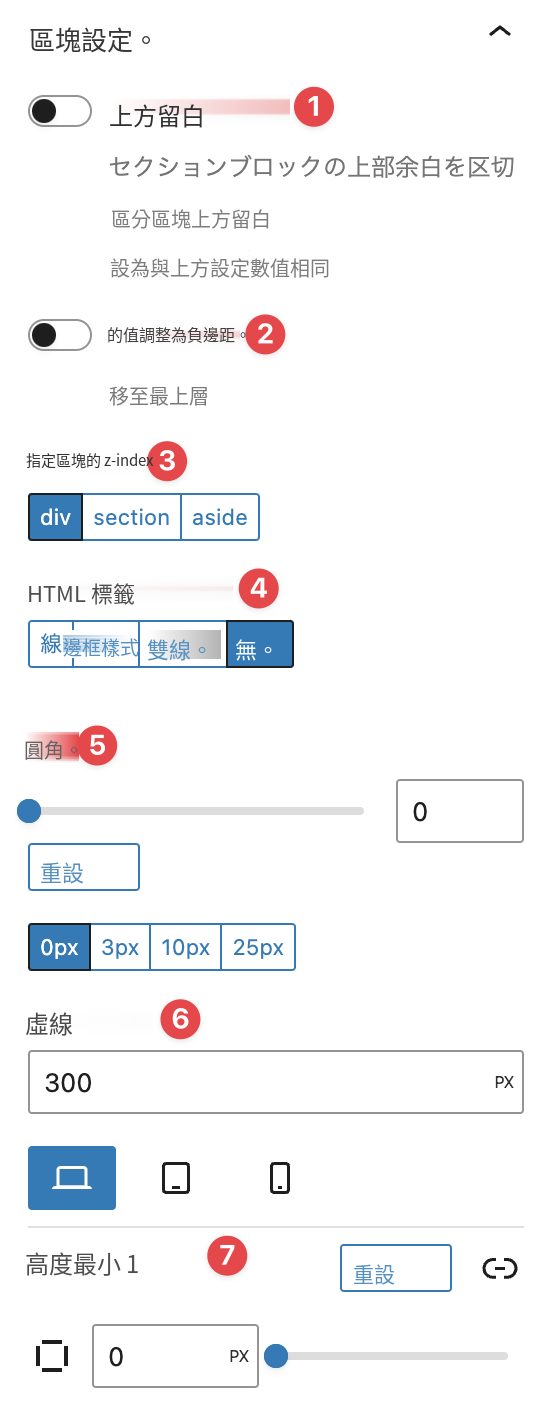This screenshot has width=550, height=1410.
Task: Select the div tag option
Action: pyautogui.click(x=55, y=517)
